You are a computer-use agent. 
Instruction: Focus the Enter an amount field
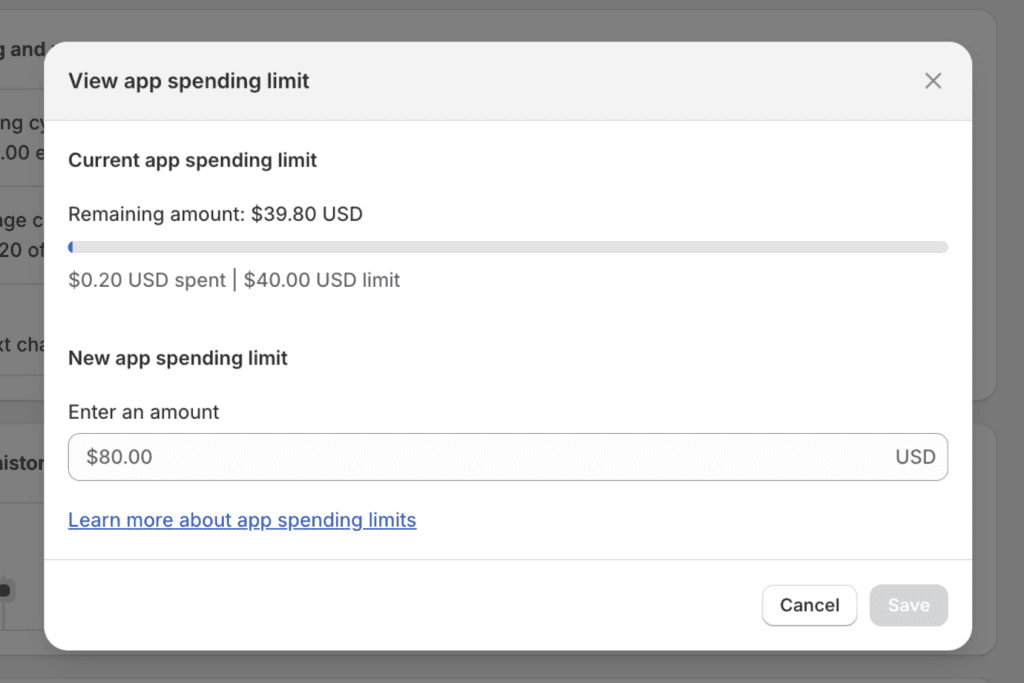pyautogui.click(x=480, y=457)
